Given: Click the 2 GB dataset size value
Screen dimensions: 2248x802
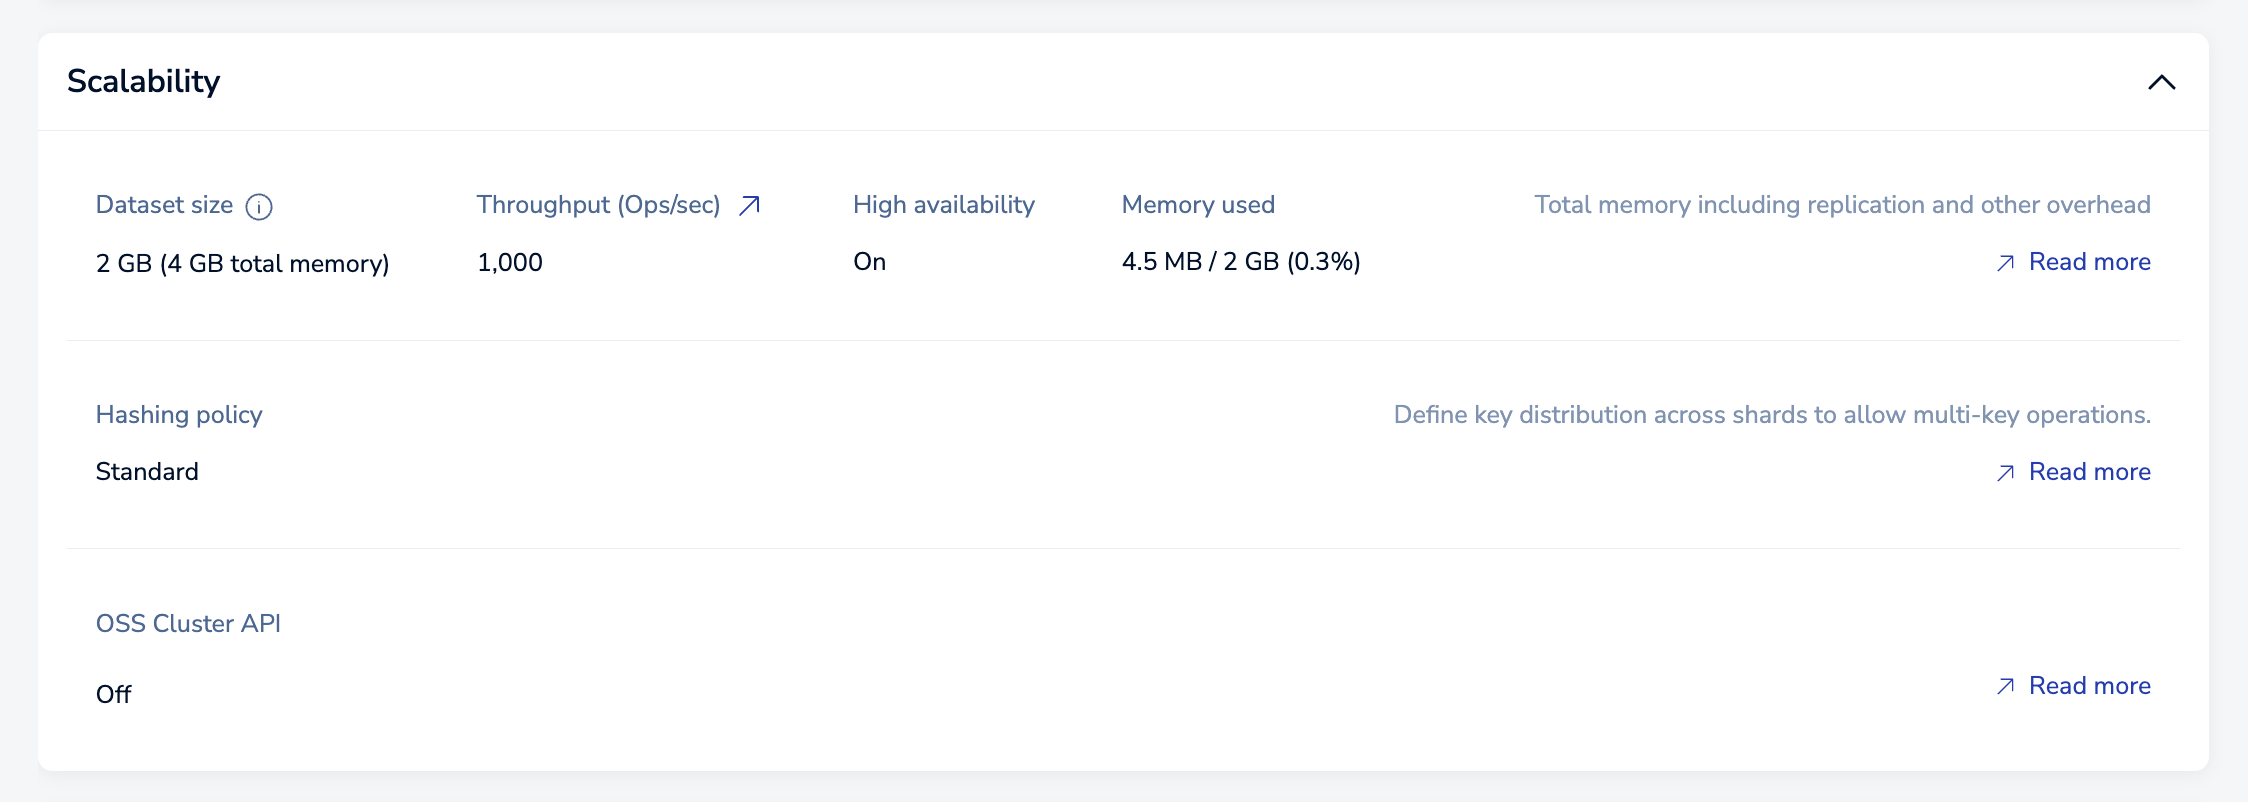Looking at the screenshot, I should tap(242, 263).
